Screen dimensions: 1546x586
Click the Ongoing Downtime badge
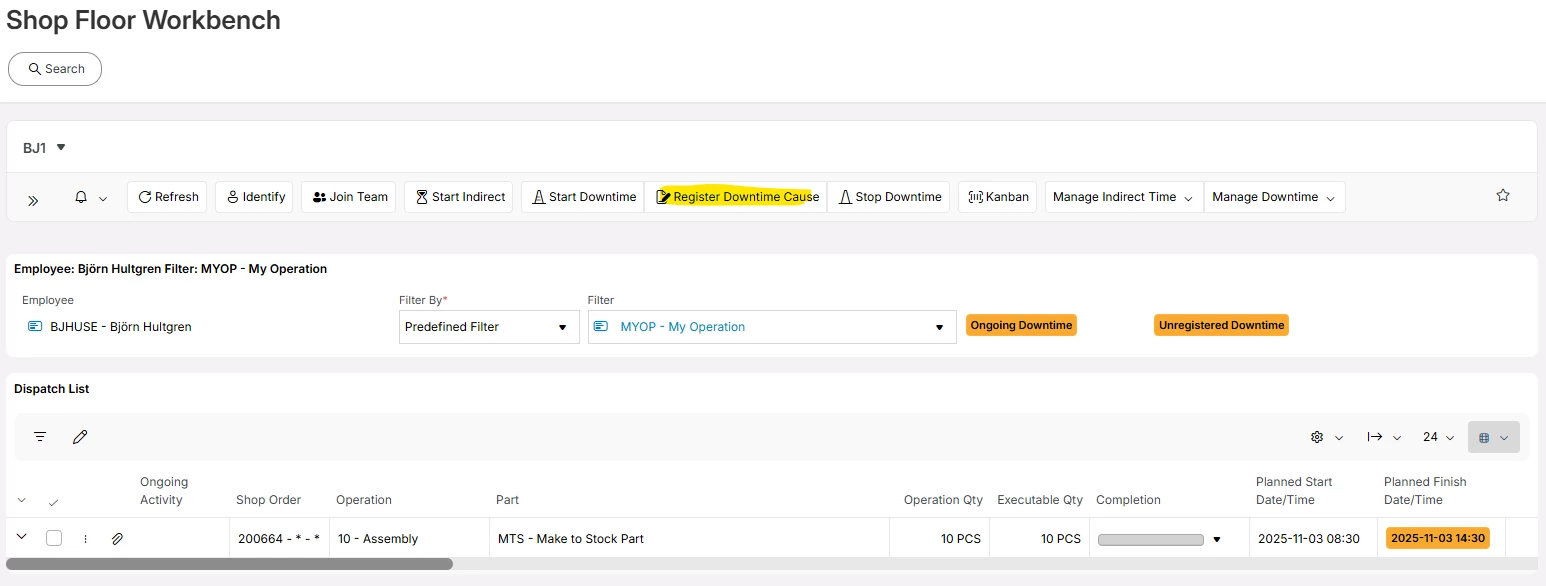tap(1021, 325)
